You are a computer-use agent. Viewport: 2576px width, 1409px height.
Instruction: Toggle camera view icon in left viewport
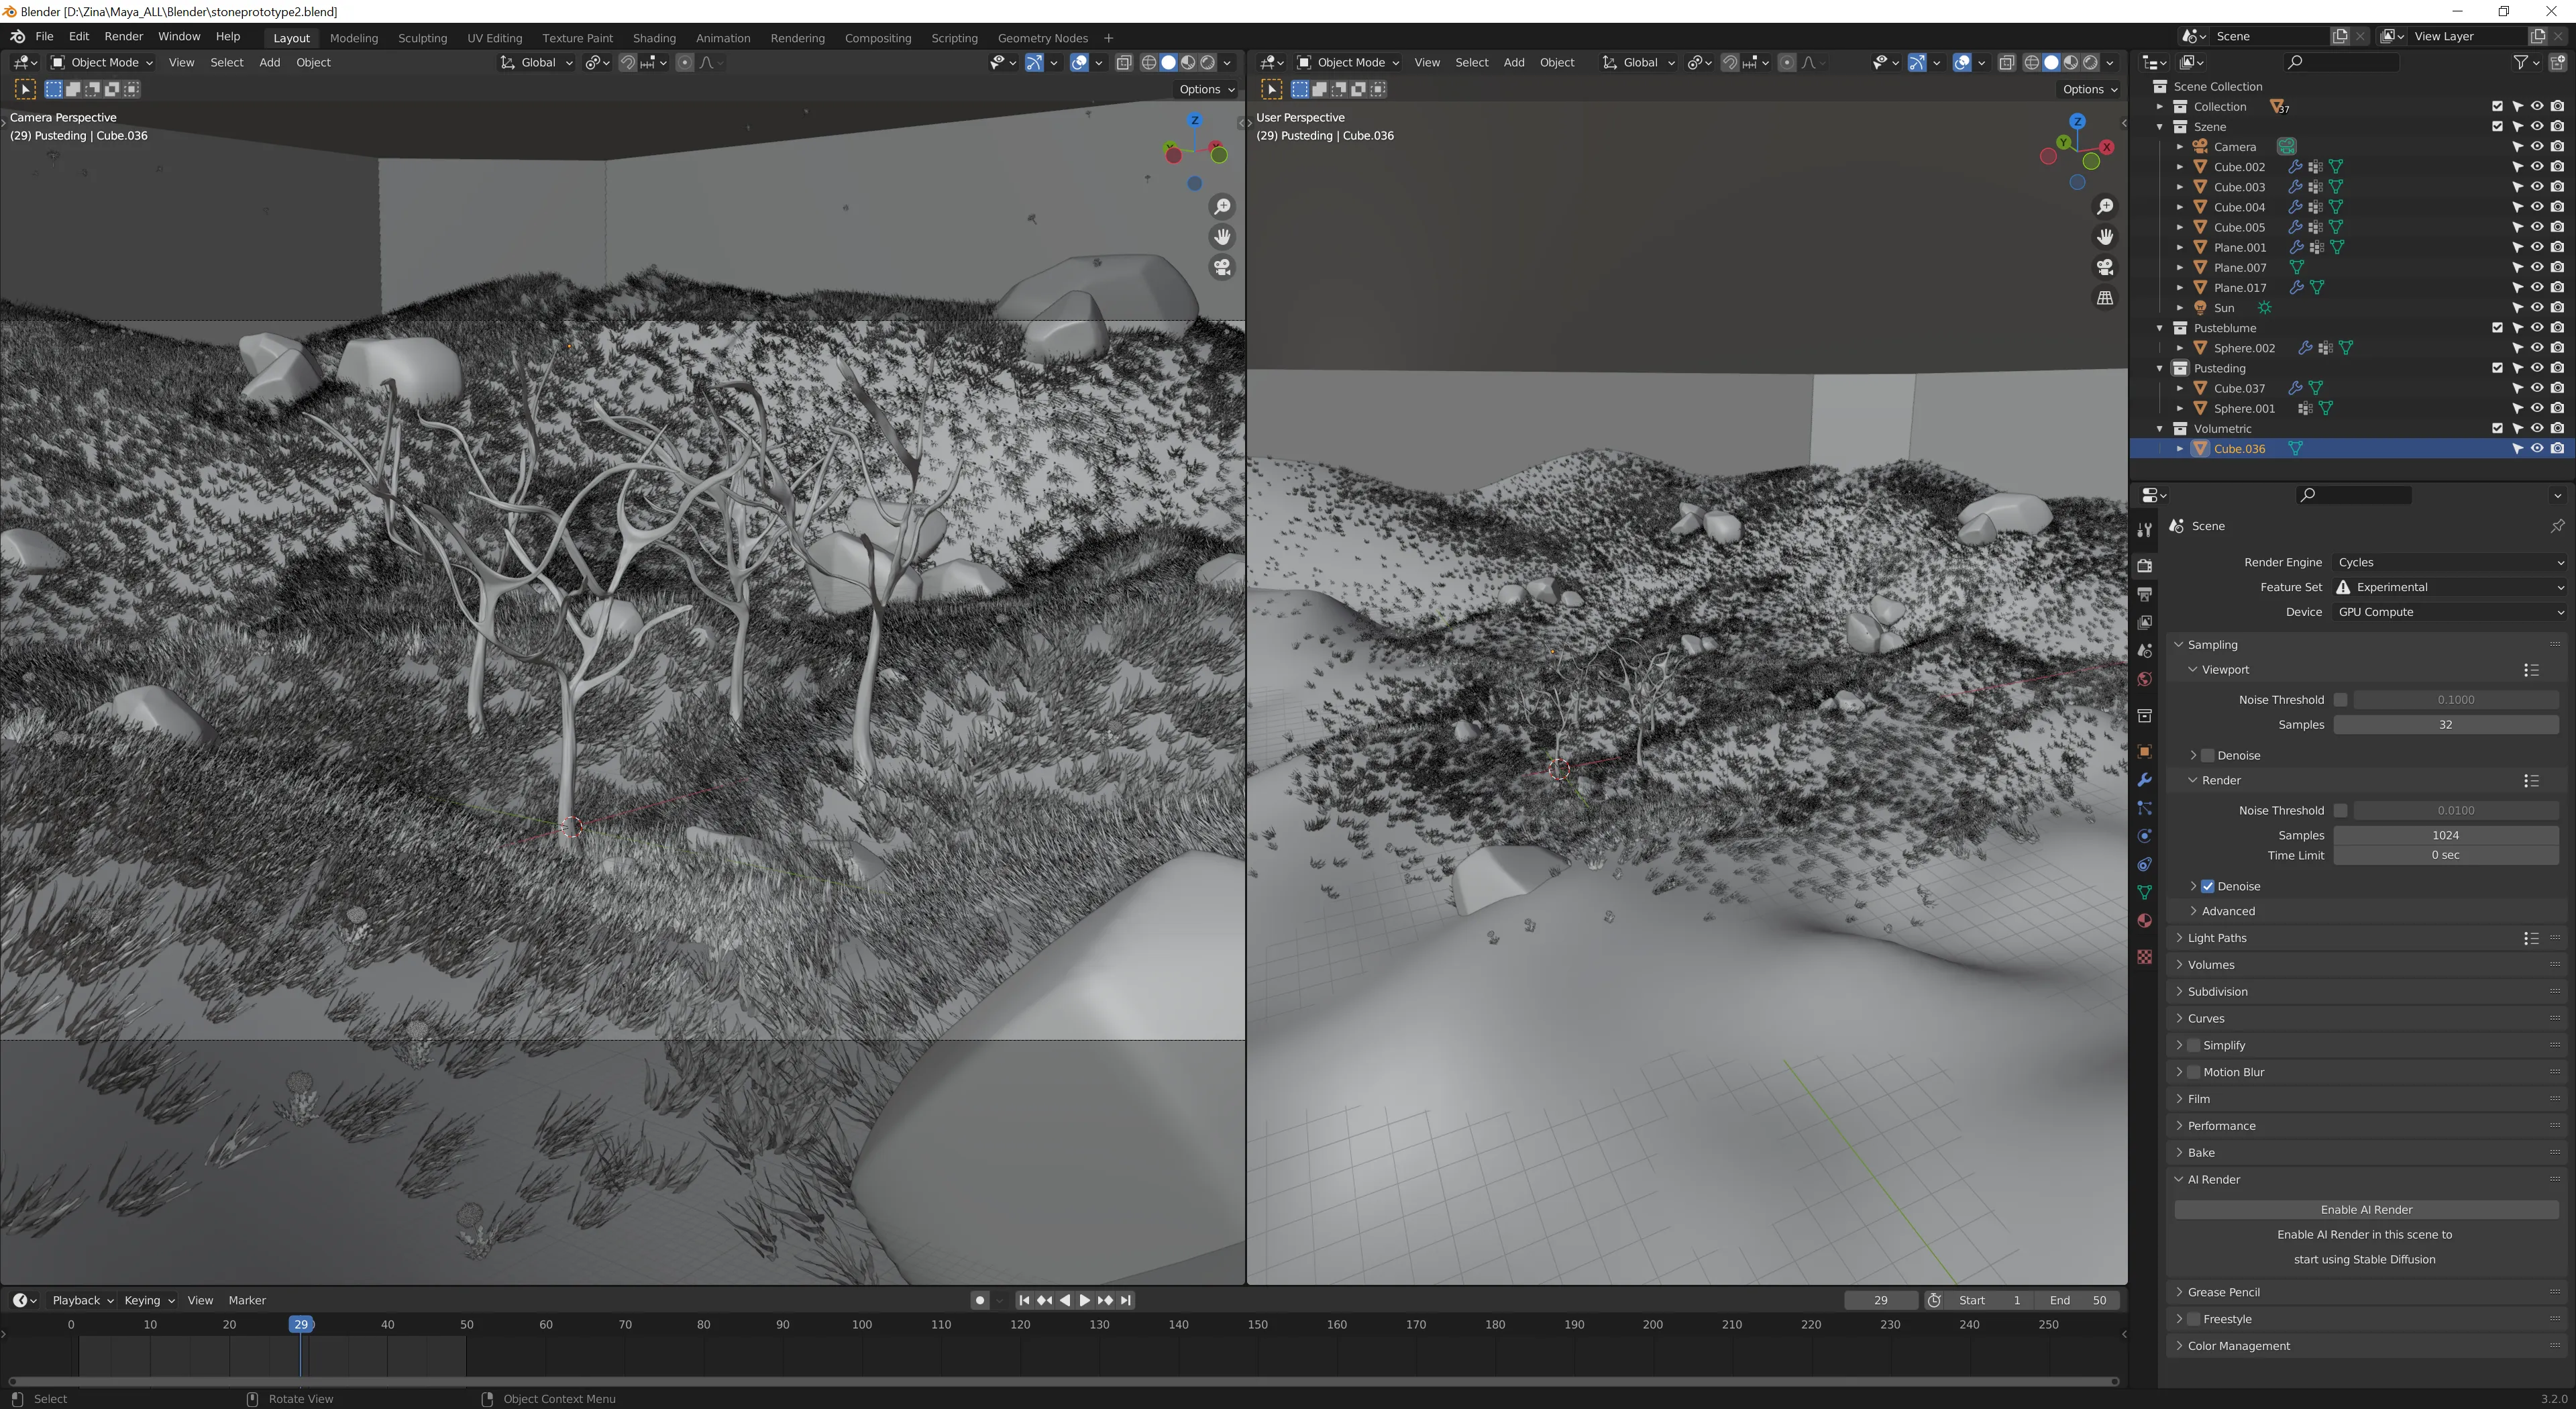click(1222, 267)
